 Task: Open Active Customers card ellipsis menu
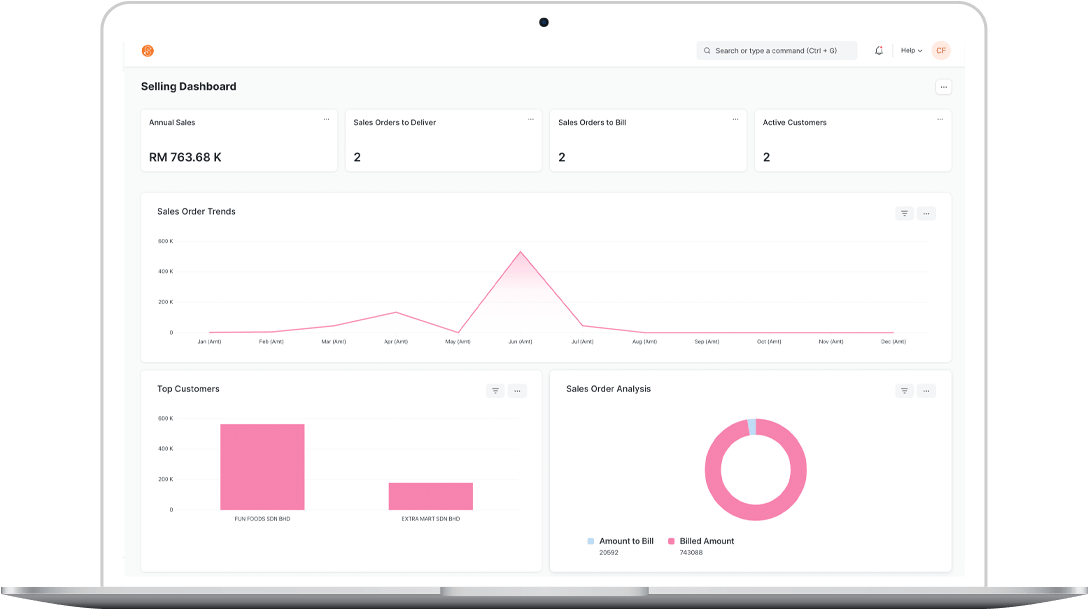[940, 119]
